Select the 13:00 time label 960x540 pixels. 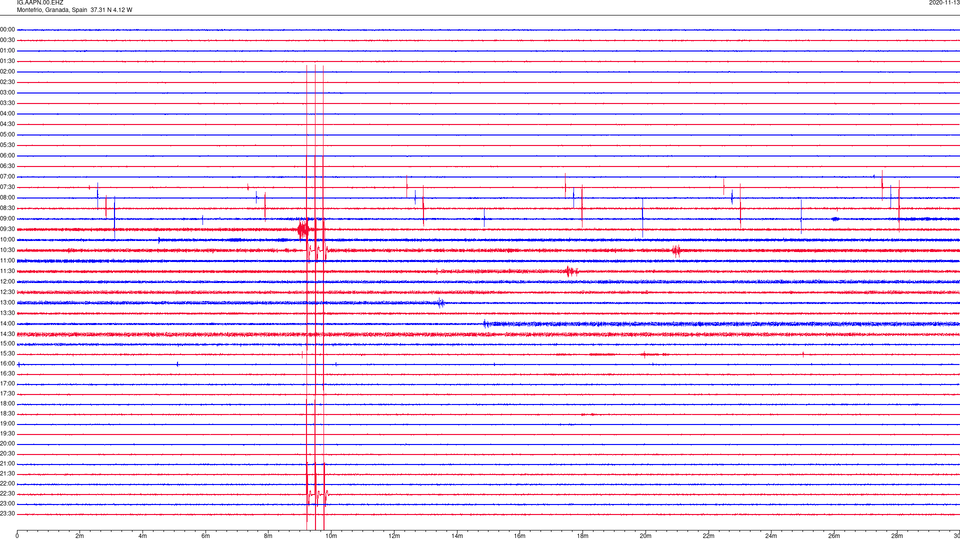(x=7, y=302)
